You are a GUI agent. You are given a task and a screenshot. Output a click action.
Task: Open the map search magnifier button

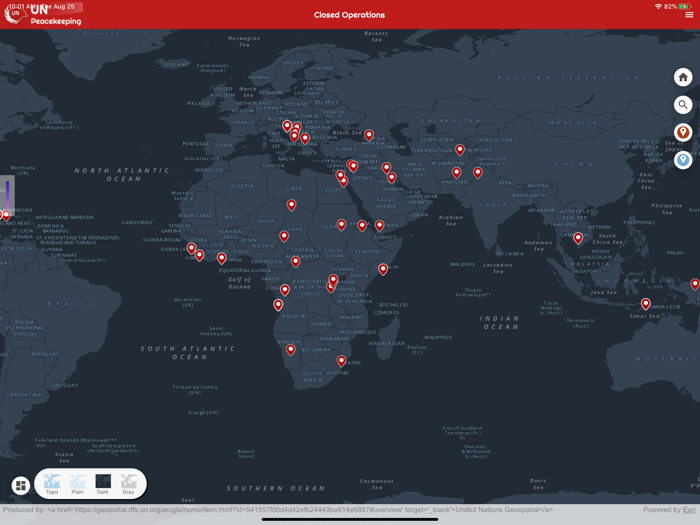click(683, 105)
